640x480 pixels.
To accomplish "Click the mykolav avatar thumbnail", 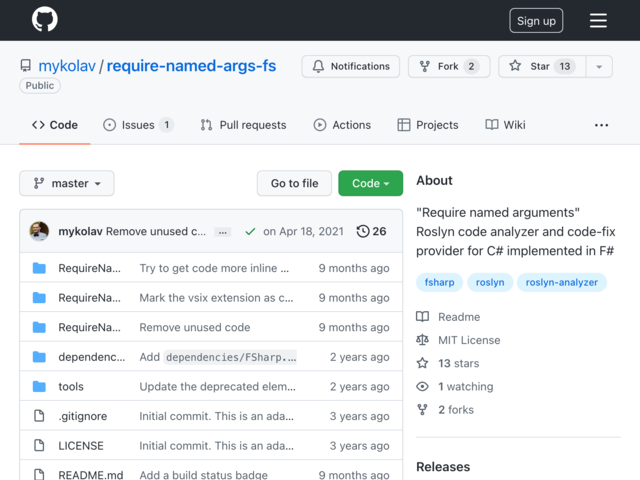I will (39, 231).
